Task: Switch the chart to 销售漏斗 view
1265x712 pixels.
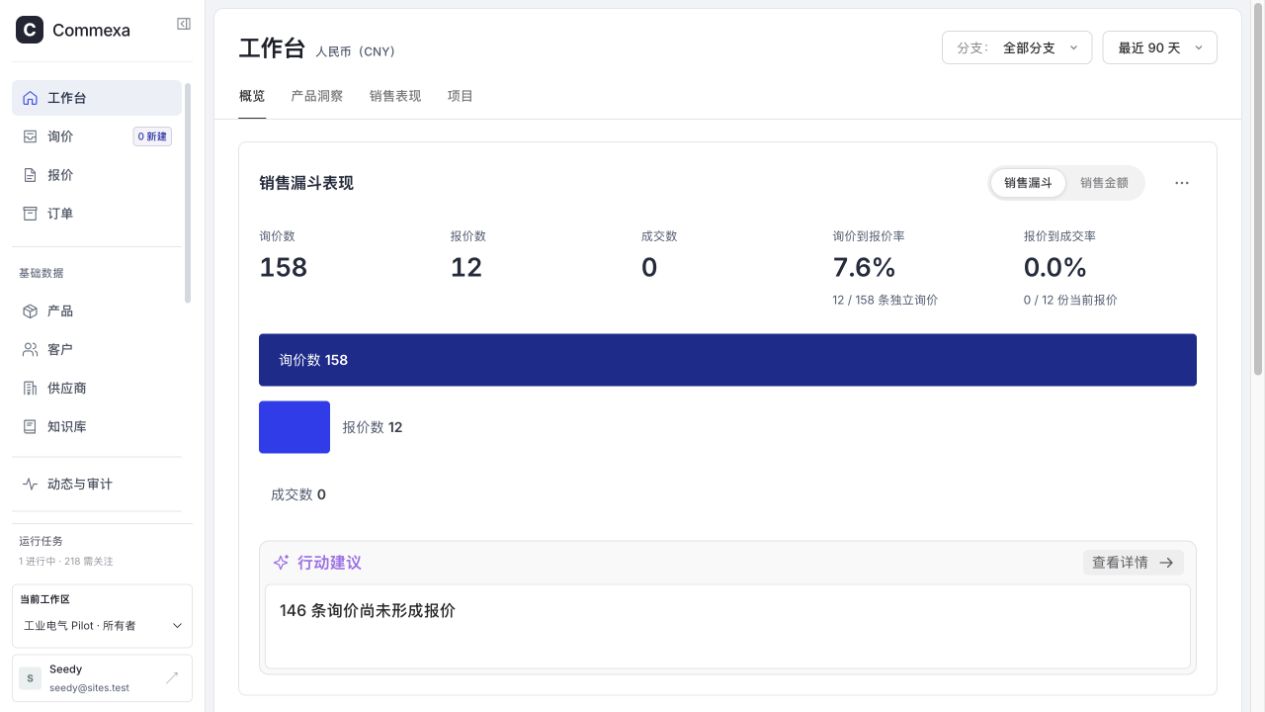Action: pyautogui.click(x=1028, y=183)
